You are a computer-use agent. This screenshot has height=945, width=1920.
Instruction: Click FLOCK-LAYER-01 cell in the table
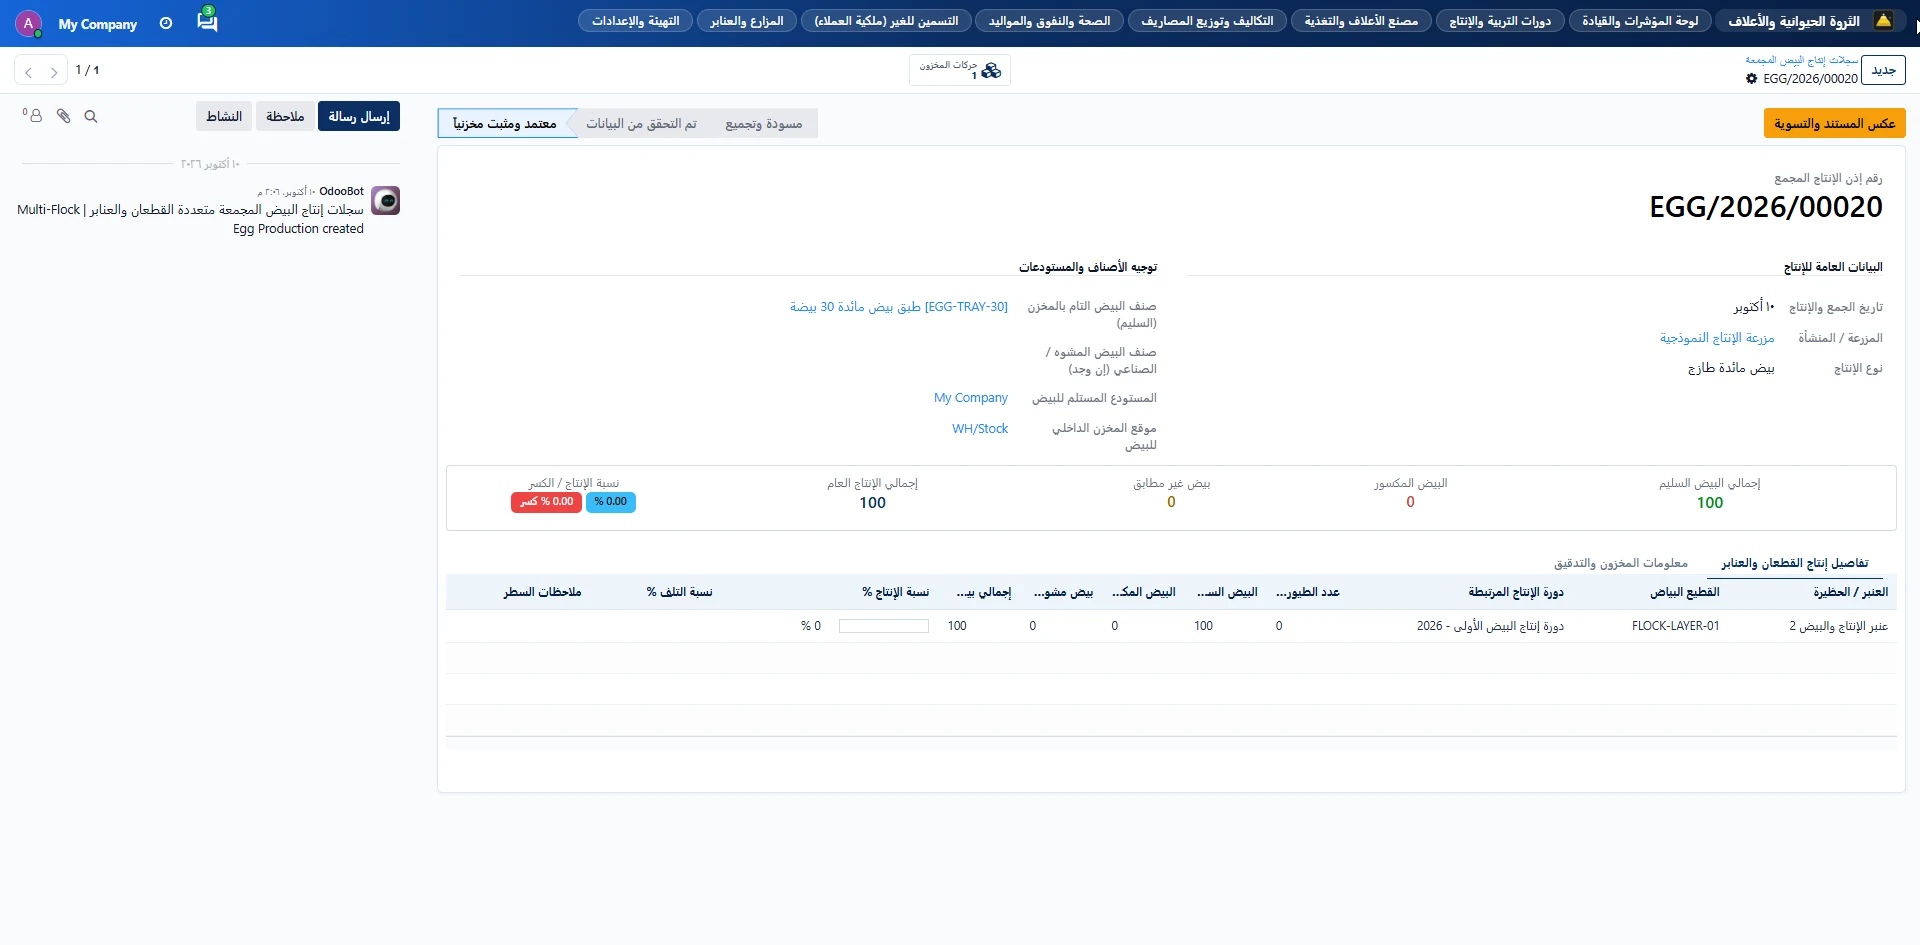1675,626
